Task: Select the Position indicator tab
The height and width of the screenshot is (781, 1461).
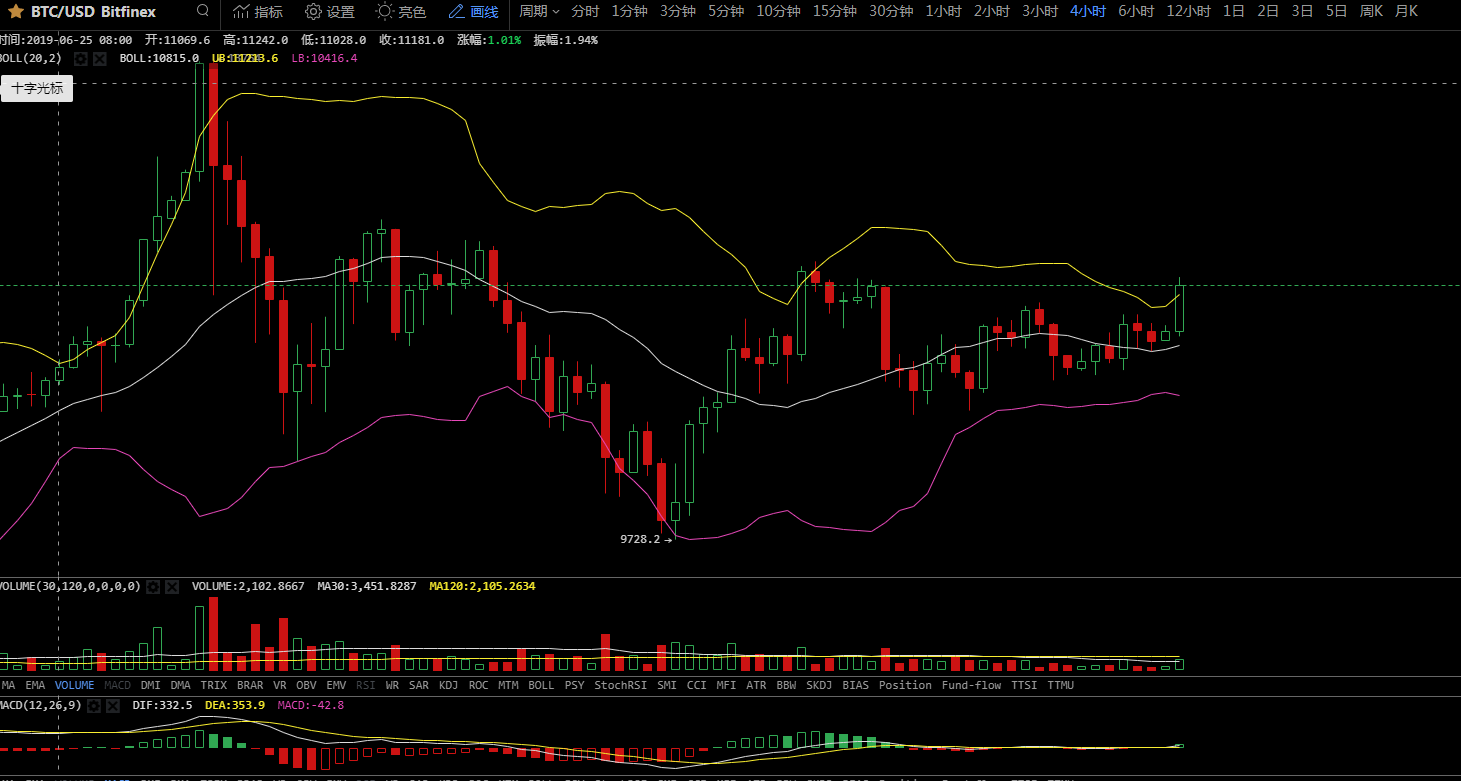Action: pos(905,686)
